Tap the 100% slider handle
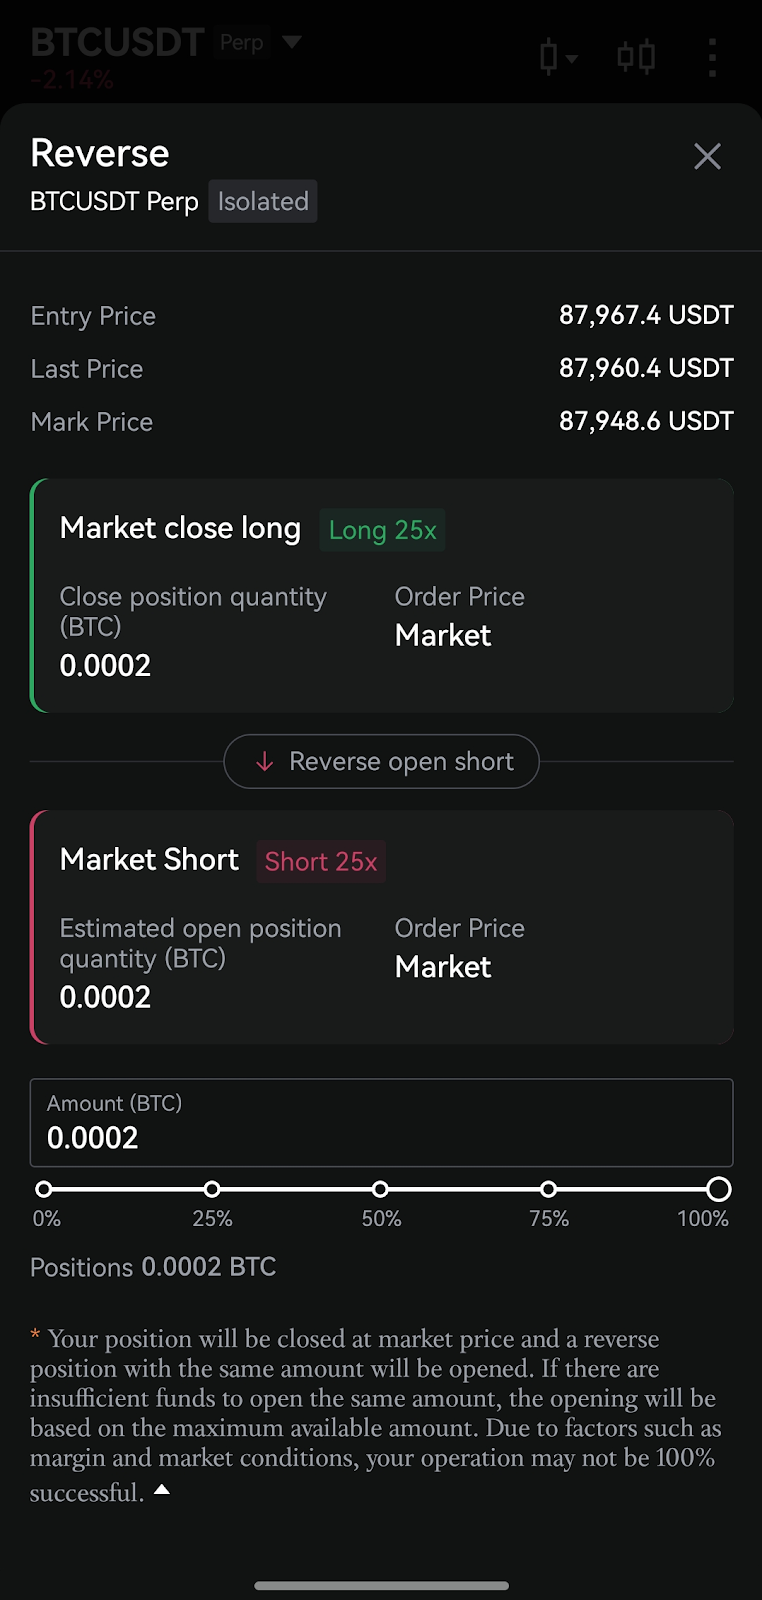 pyautogui.click(x=718, y=1189)
